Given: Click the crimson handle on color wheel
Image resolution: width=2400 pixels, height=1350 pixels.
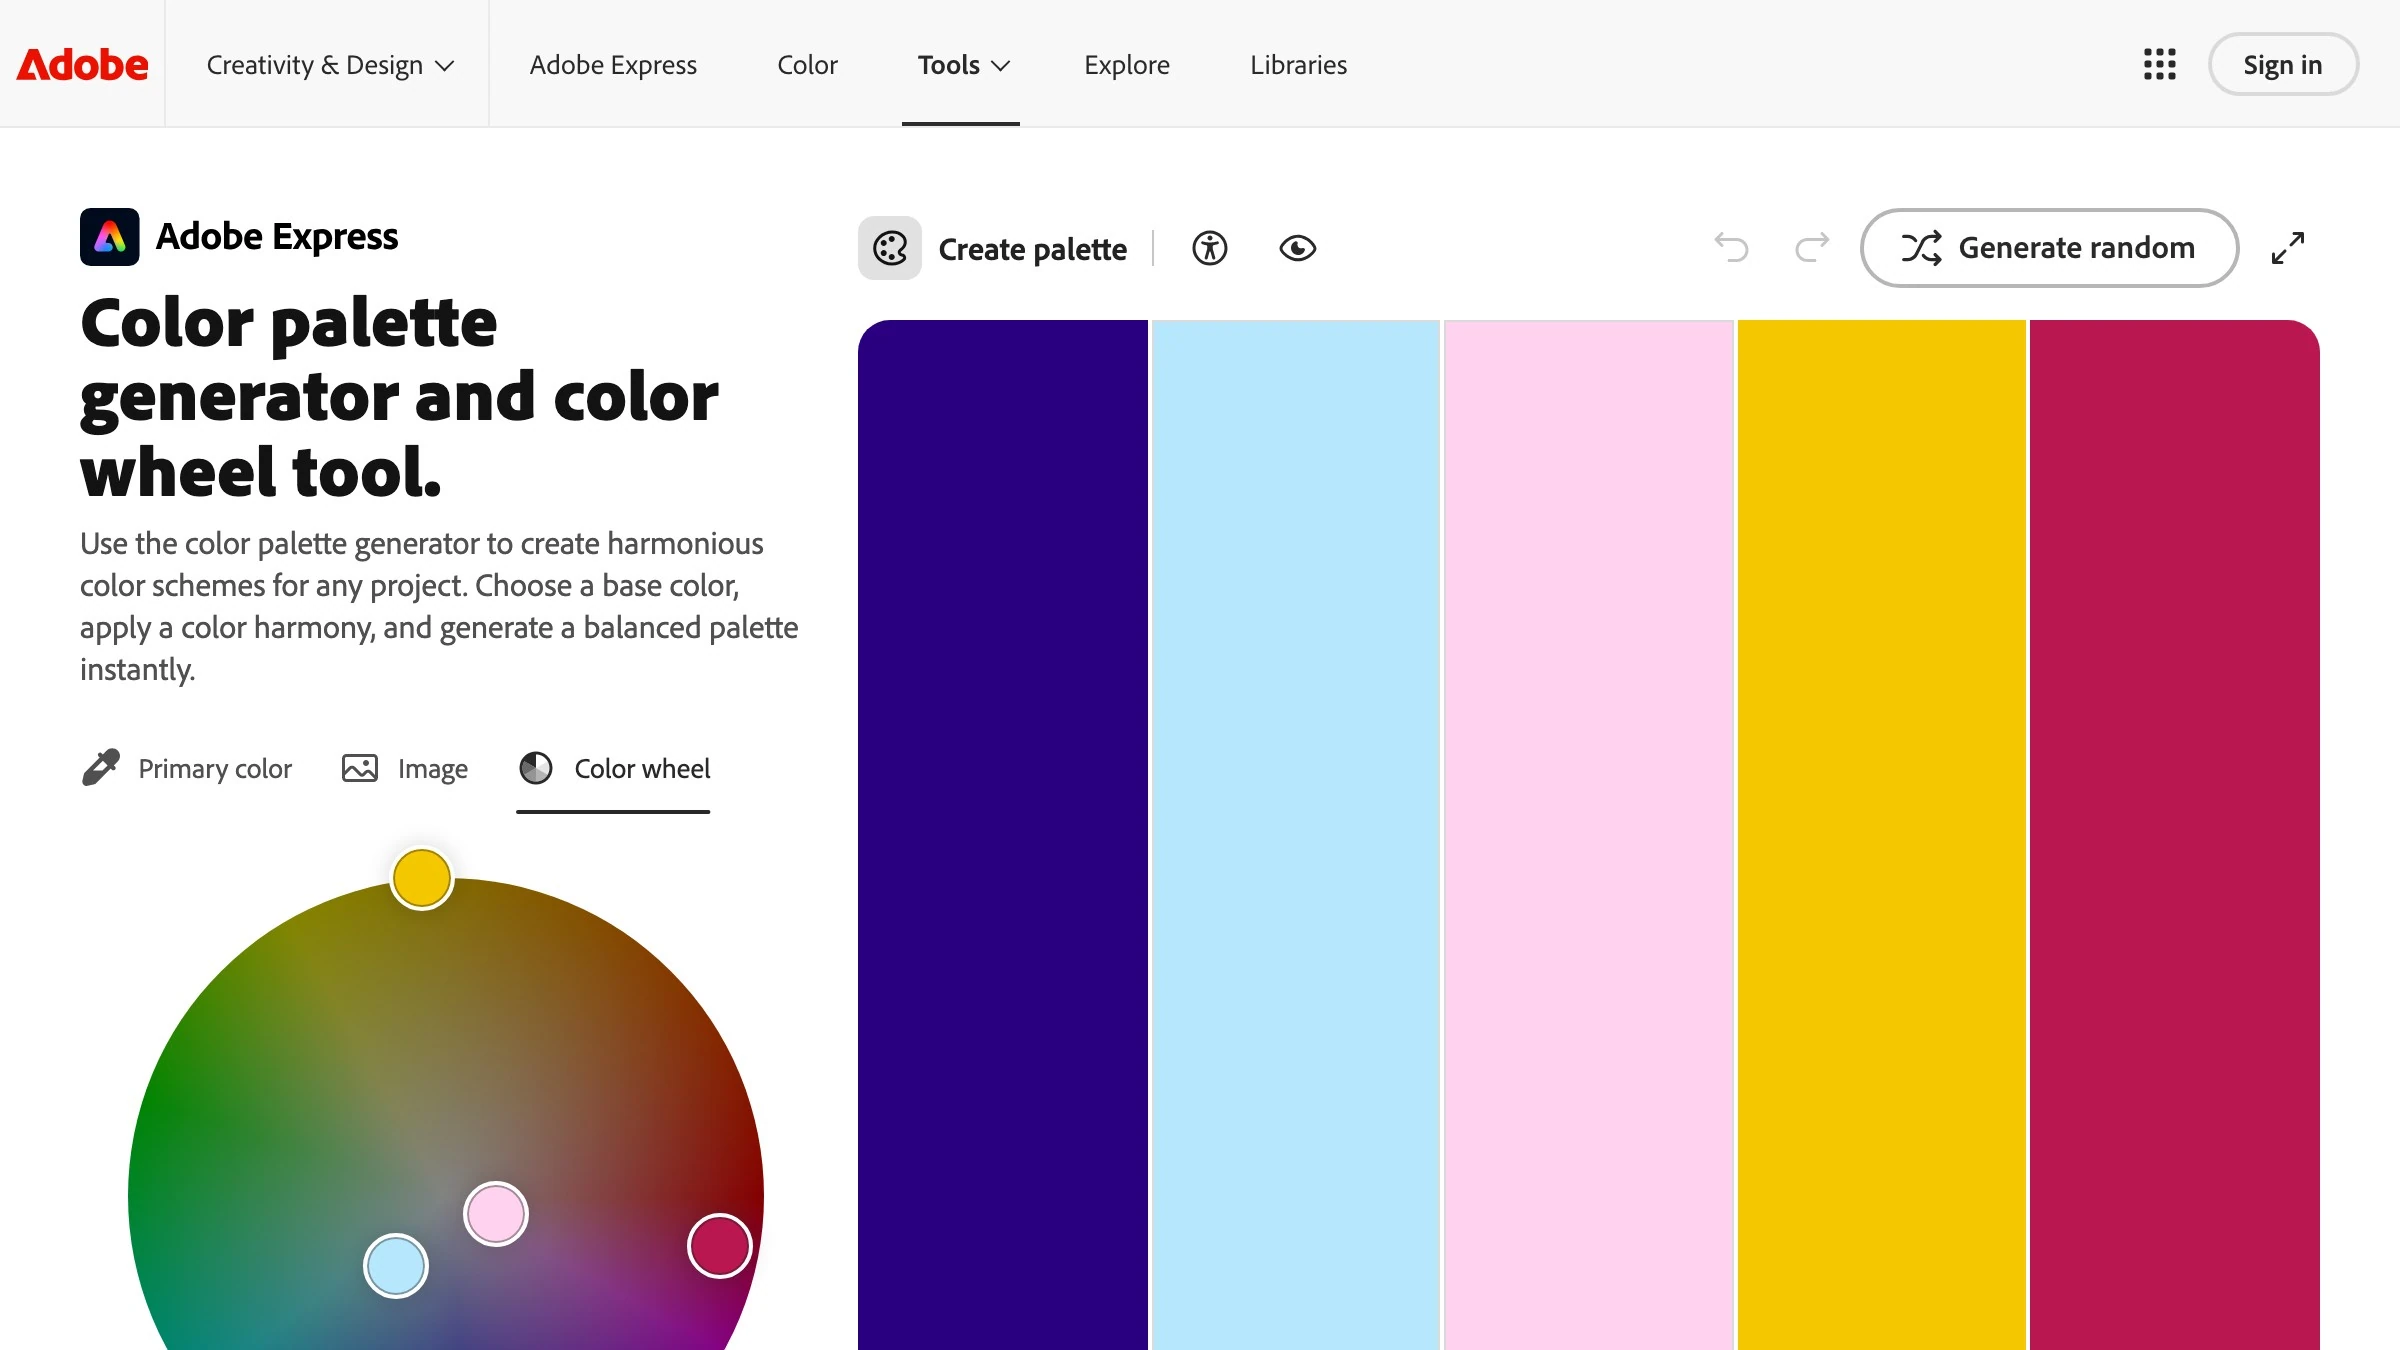Looking at the screenshot, I should pos(720,1246).
